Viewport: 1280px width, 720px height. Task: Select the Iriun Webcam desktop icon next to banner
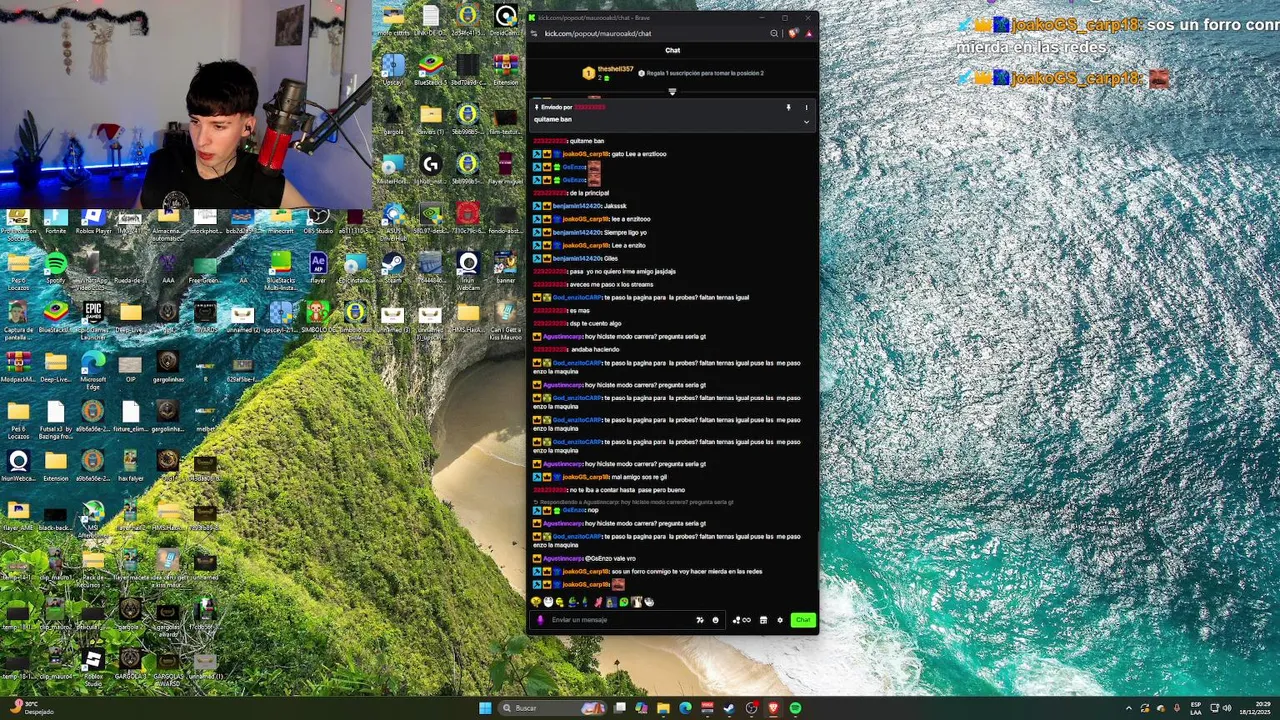(468, 268)
